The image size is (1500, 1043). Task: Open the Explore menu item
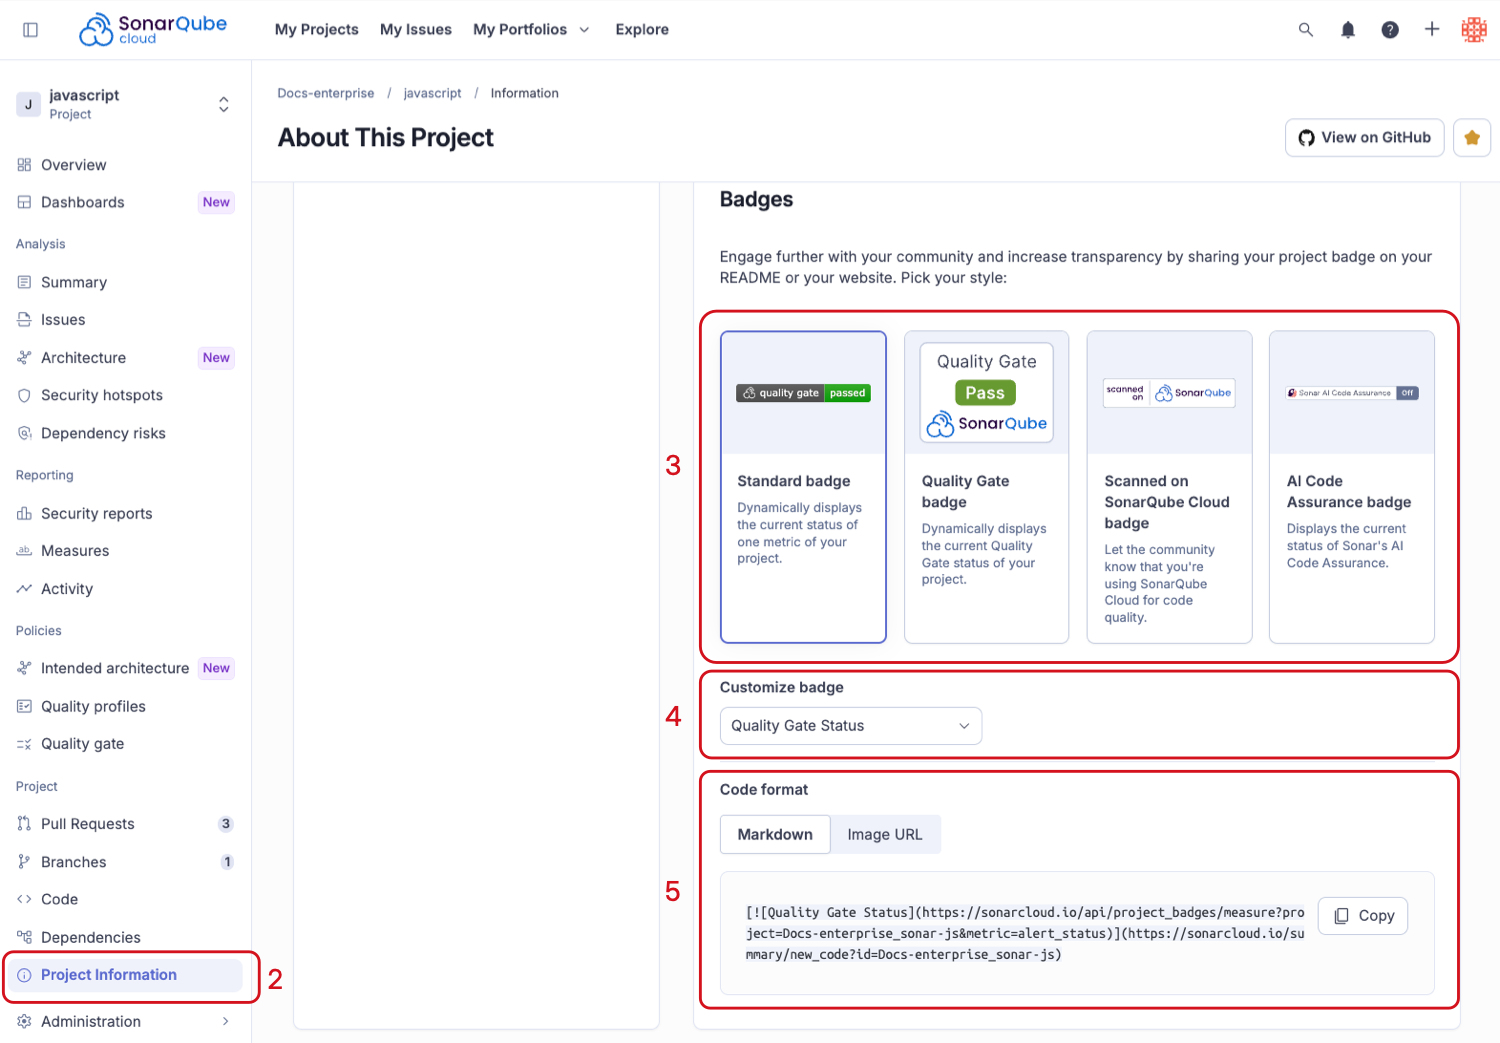coord(642,30)
